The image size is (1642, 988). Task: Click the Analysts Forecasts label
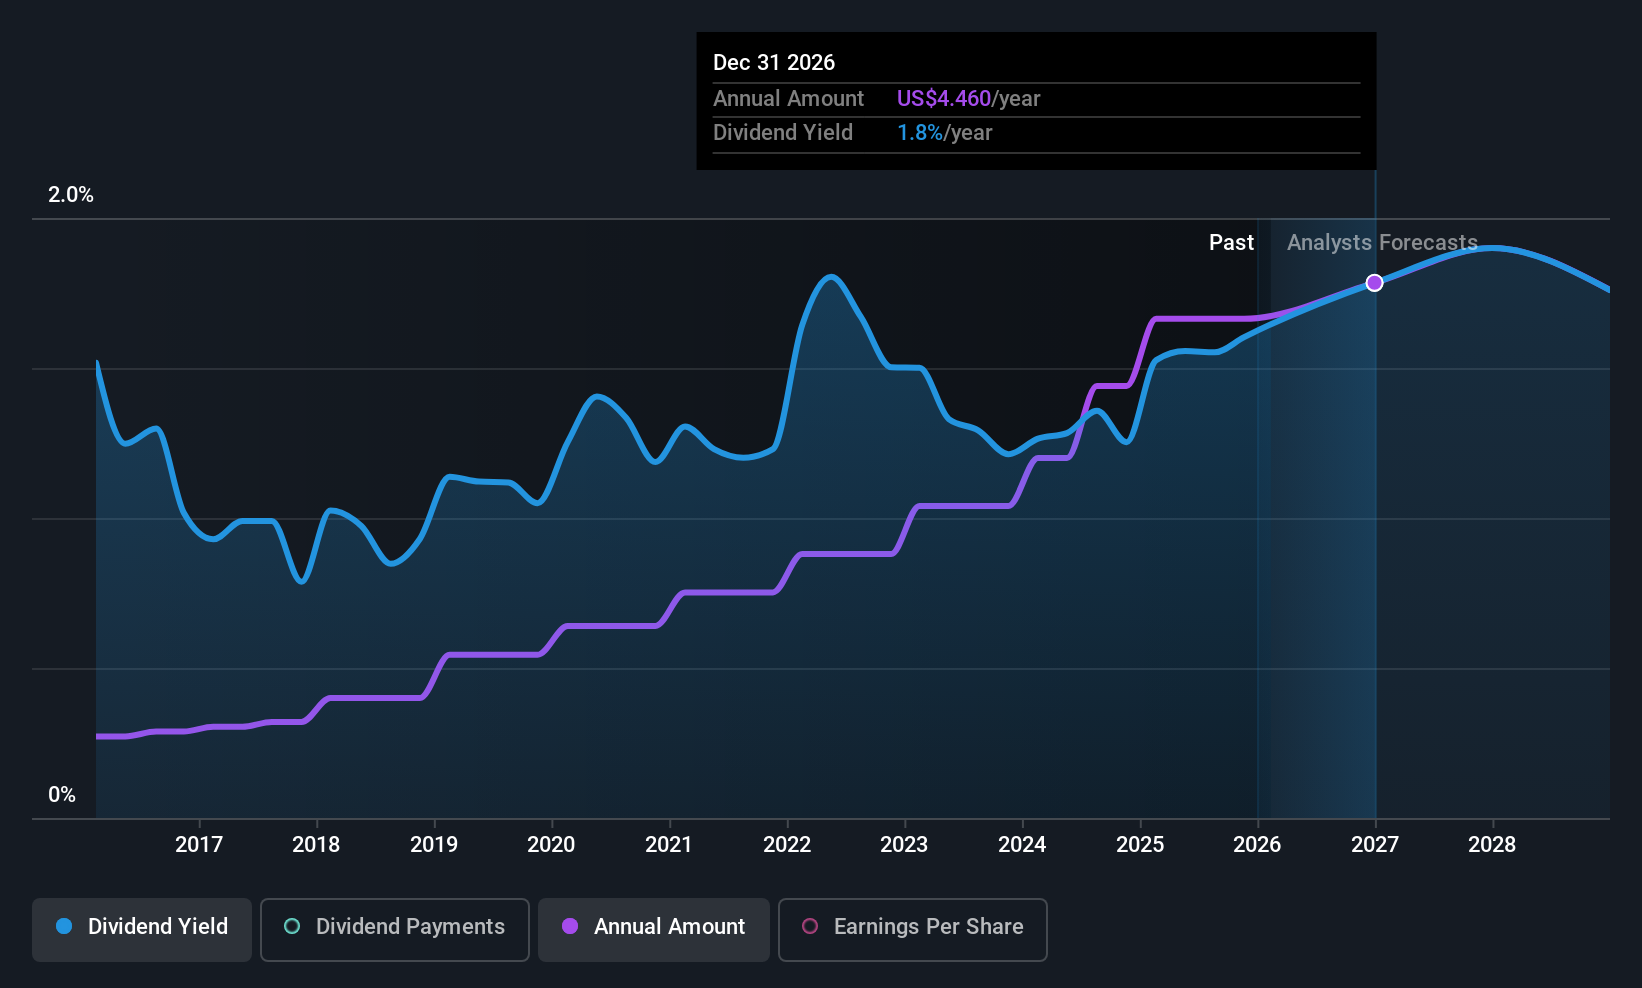click(1382, 242)
